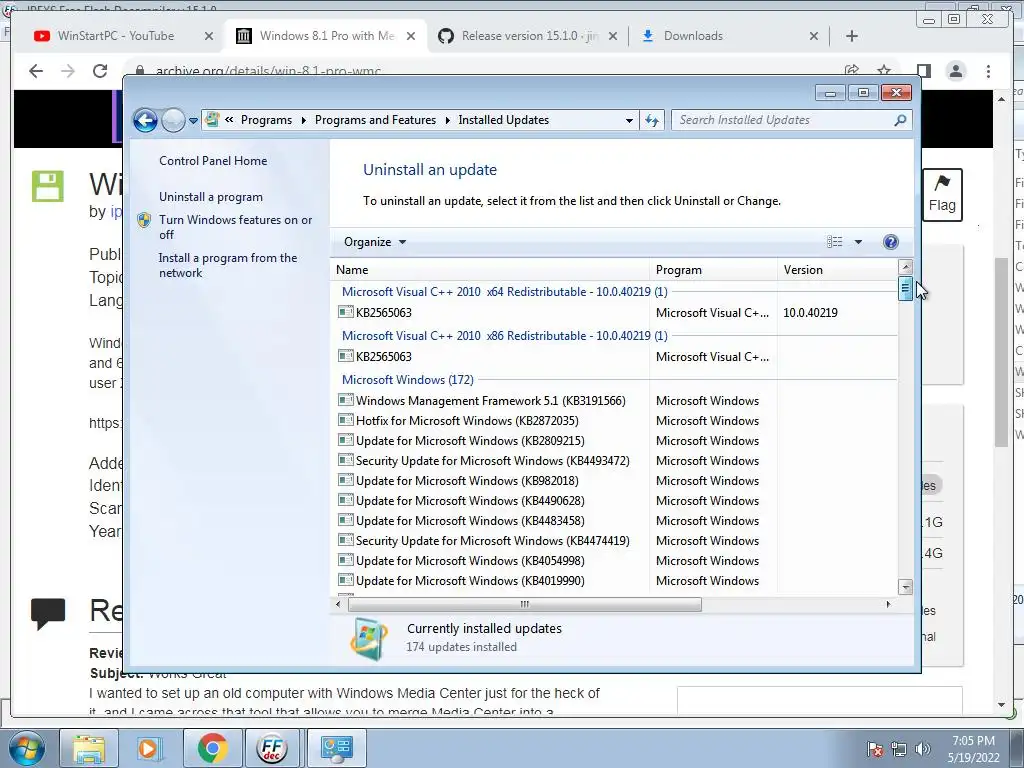
Task: Select Update for Microsoft Windows (KB4490628)
Action: click(470, 501)
